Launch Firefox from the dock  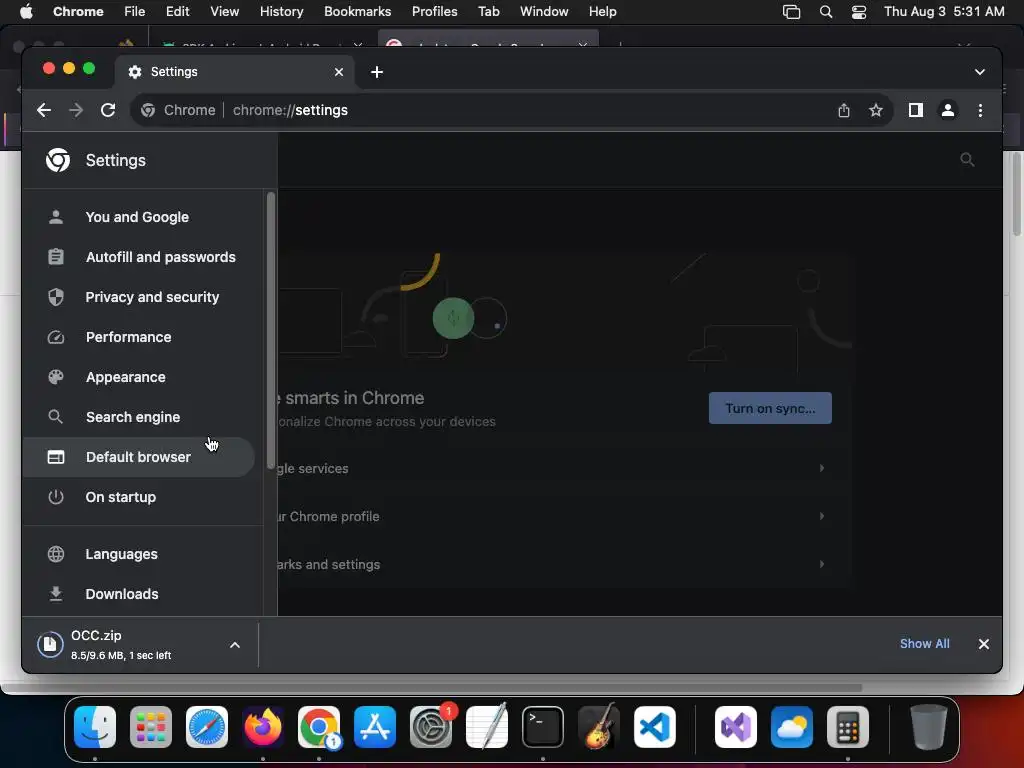click(263, 727)
